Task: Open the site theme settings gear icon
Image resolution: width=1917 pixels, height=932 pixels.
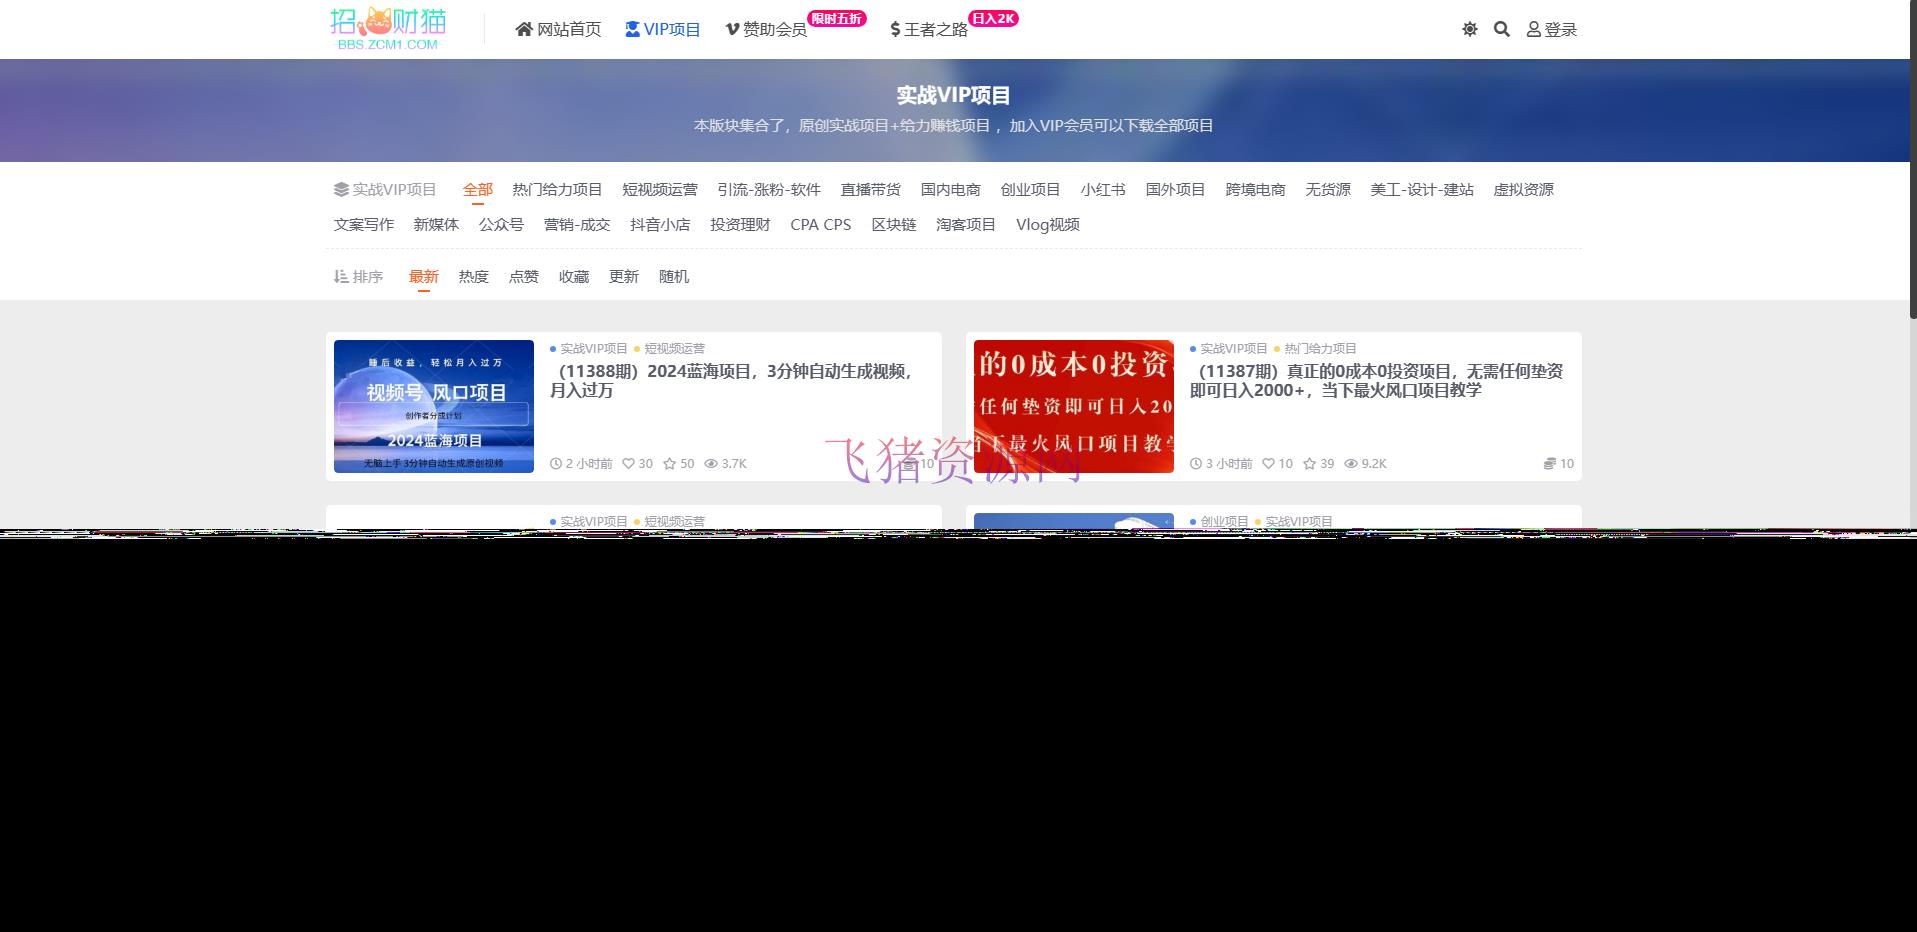Action: coord(1469,29)
